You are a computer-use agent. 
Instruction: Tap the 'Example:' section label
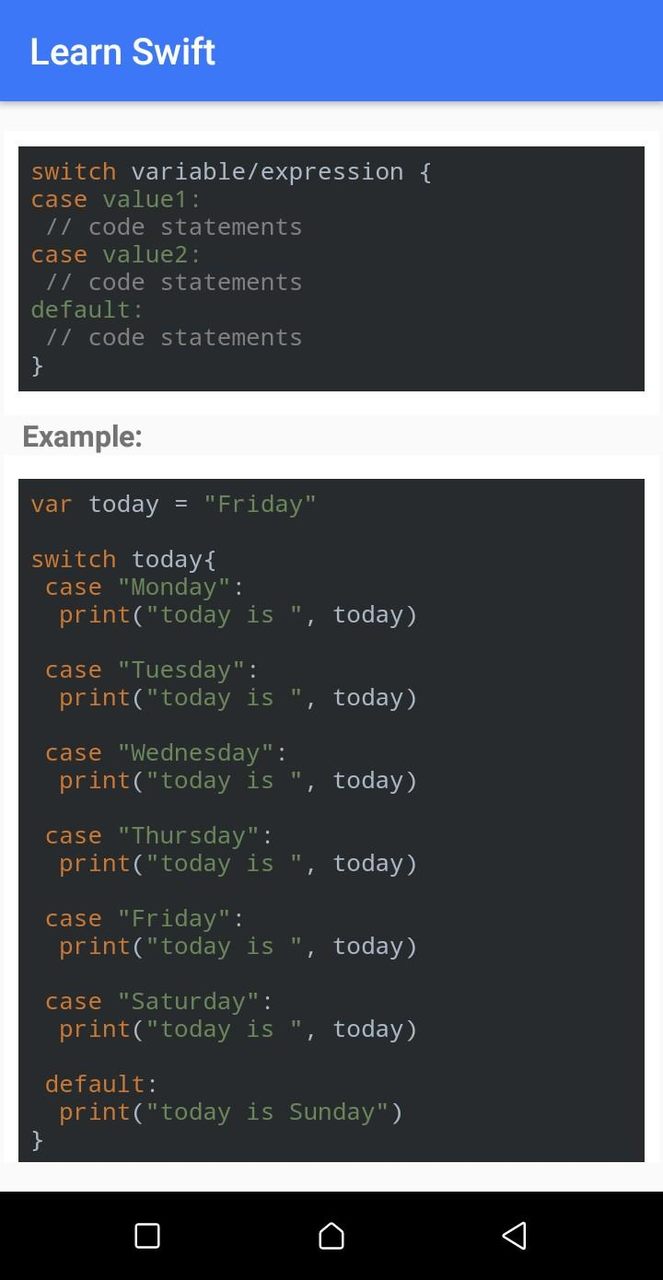82,437
